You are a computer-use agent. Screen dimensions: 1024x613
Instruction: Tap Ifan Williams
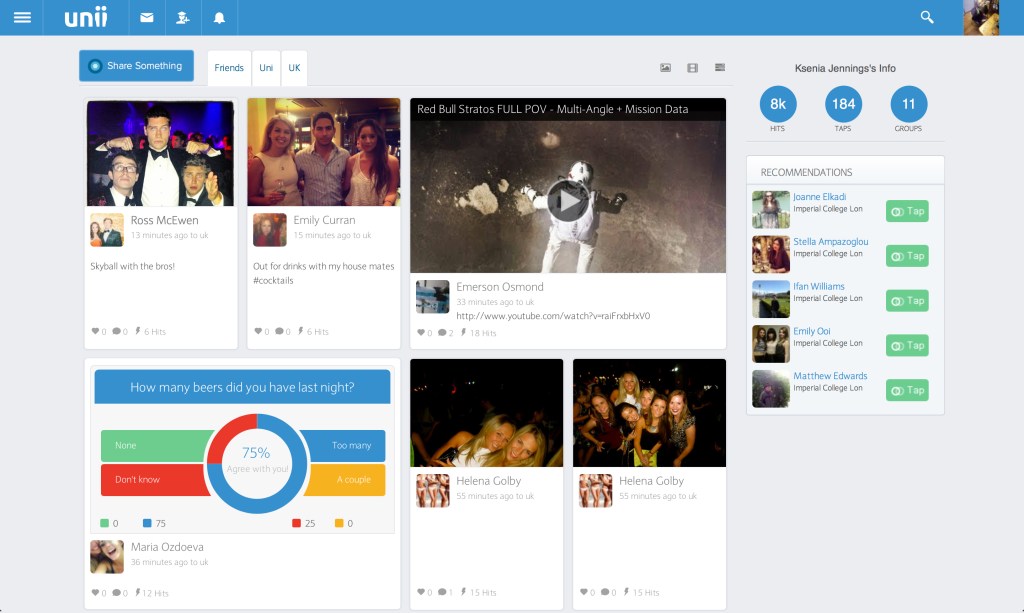(x=907, y=300)
